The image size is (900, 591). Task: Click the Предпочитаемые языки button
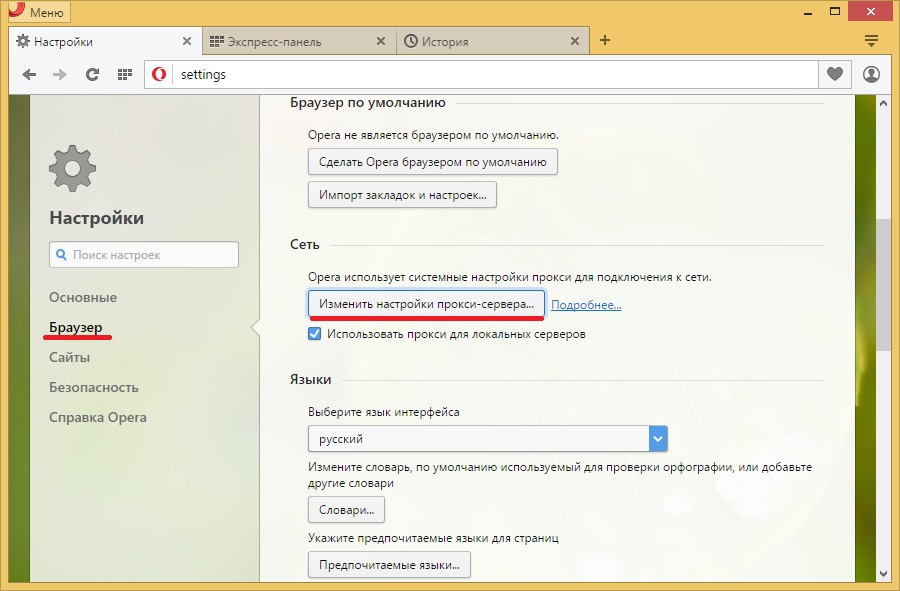[x=389, y=565]
